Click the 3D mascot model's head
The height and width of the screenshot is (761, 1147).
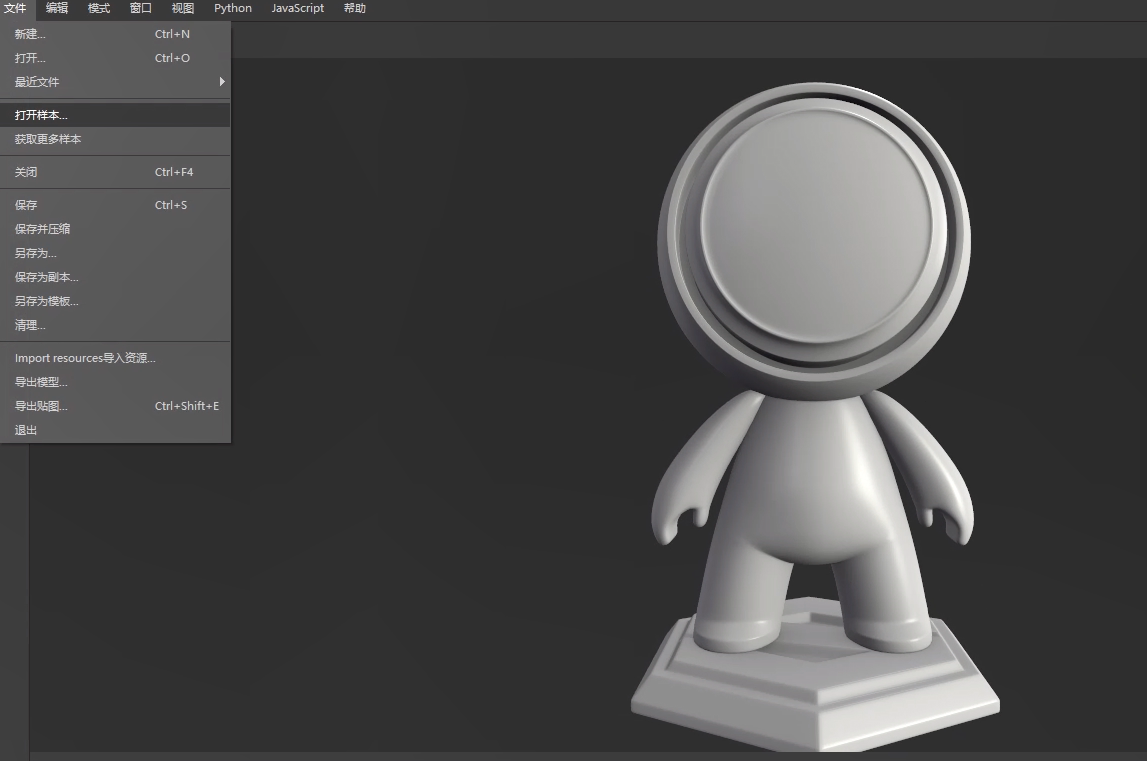pos(814,235)
